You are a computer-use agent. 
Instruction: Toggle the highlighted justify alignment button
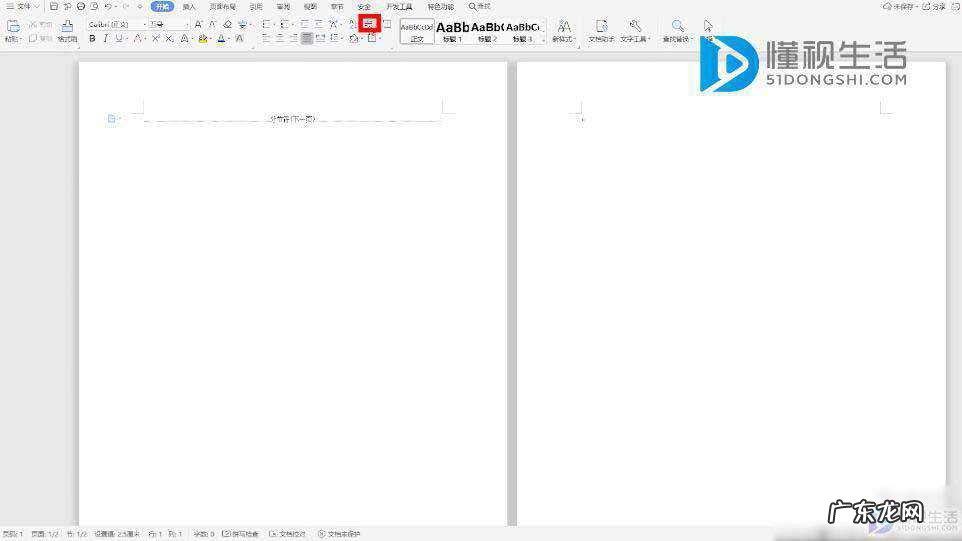coord(306,38)
